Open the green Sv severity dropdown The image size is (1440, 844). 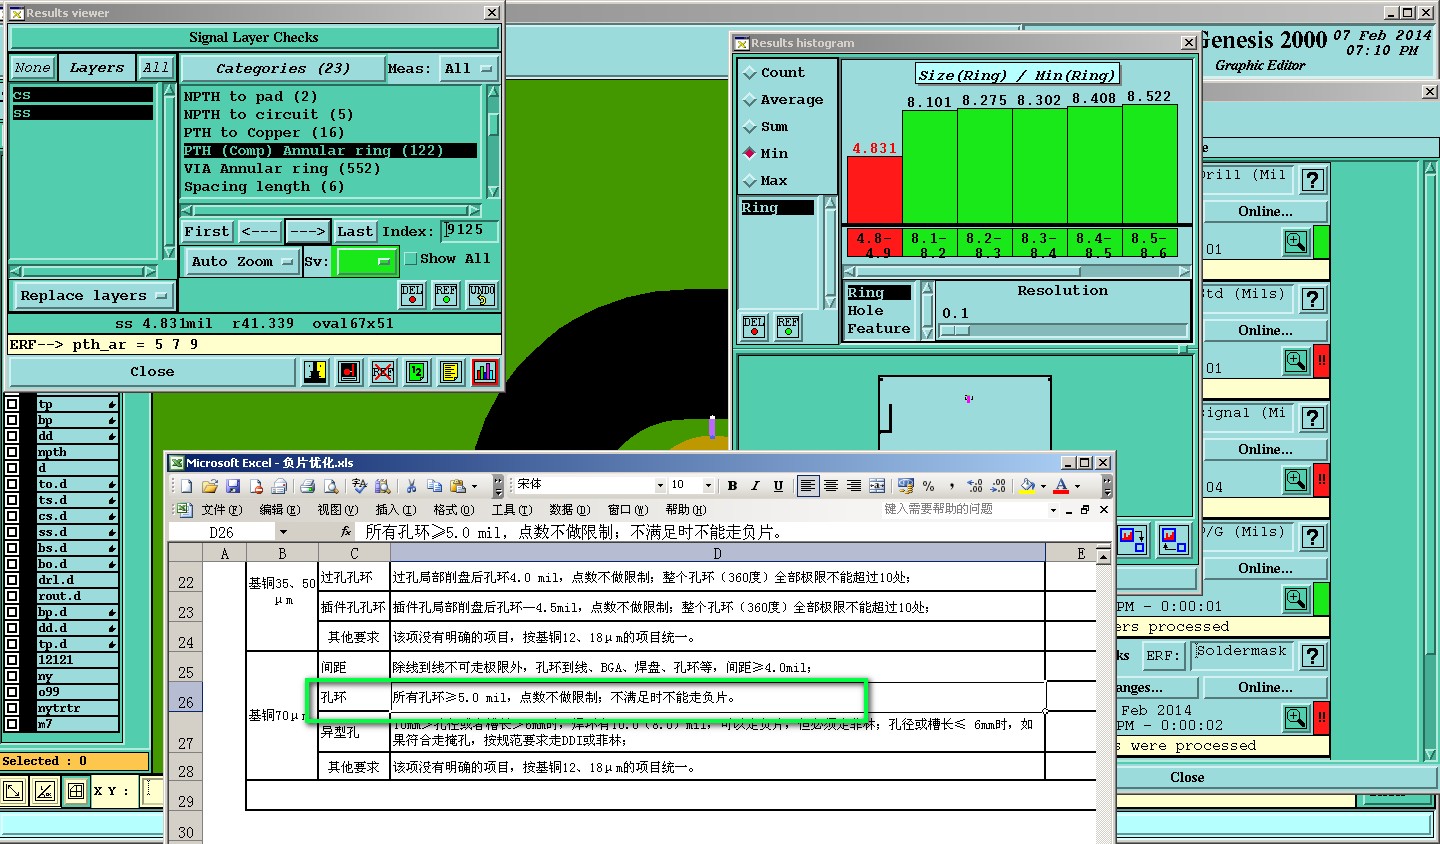click(367, 261)
